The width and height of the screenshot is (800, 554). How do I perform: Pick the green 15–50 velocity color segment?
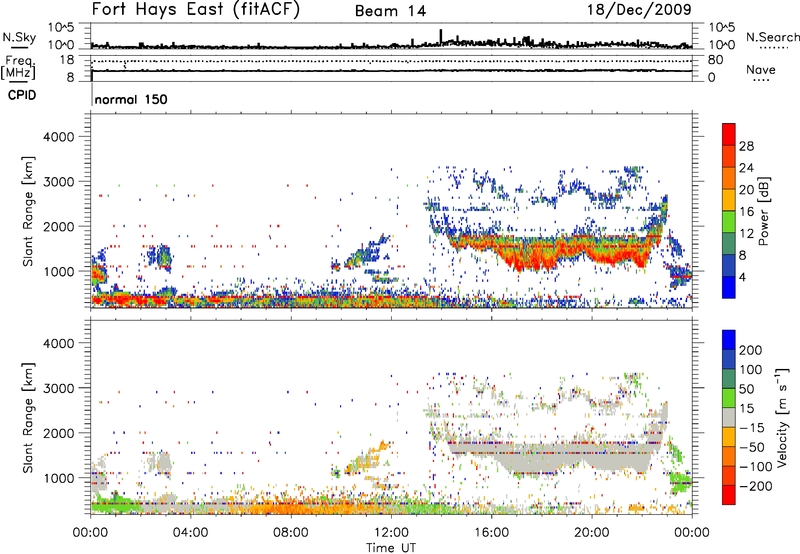tap(729, 398)
